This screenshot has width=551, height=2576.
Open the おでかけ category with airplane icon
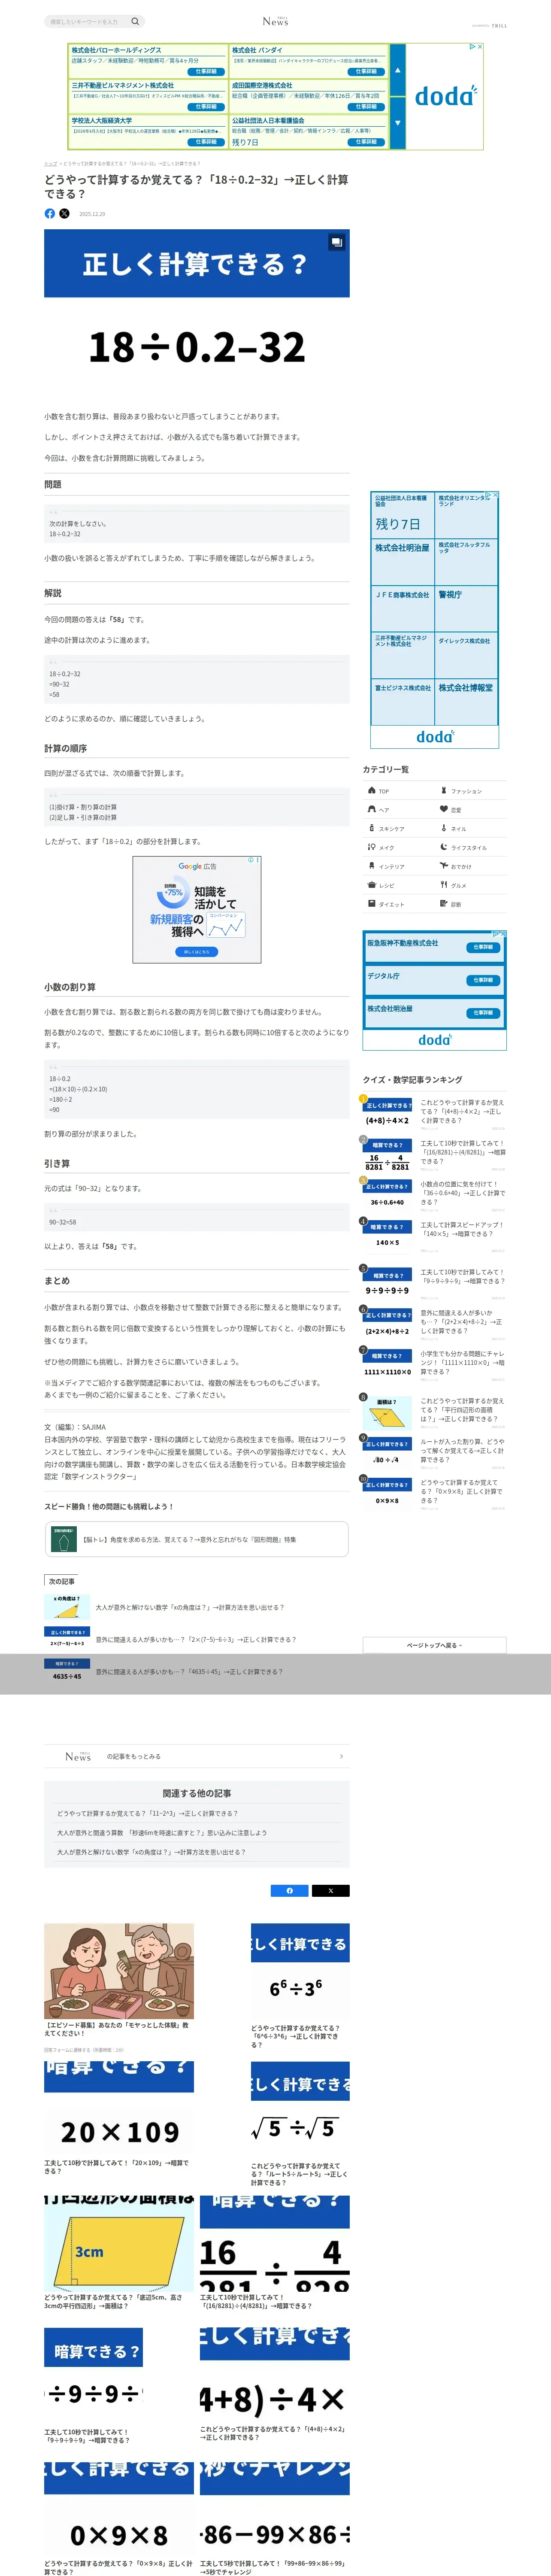point(471,866)
